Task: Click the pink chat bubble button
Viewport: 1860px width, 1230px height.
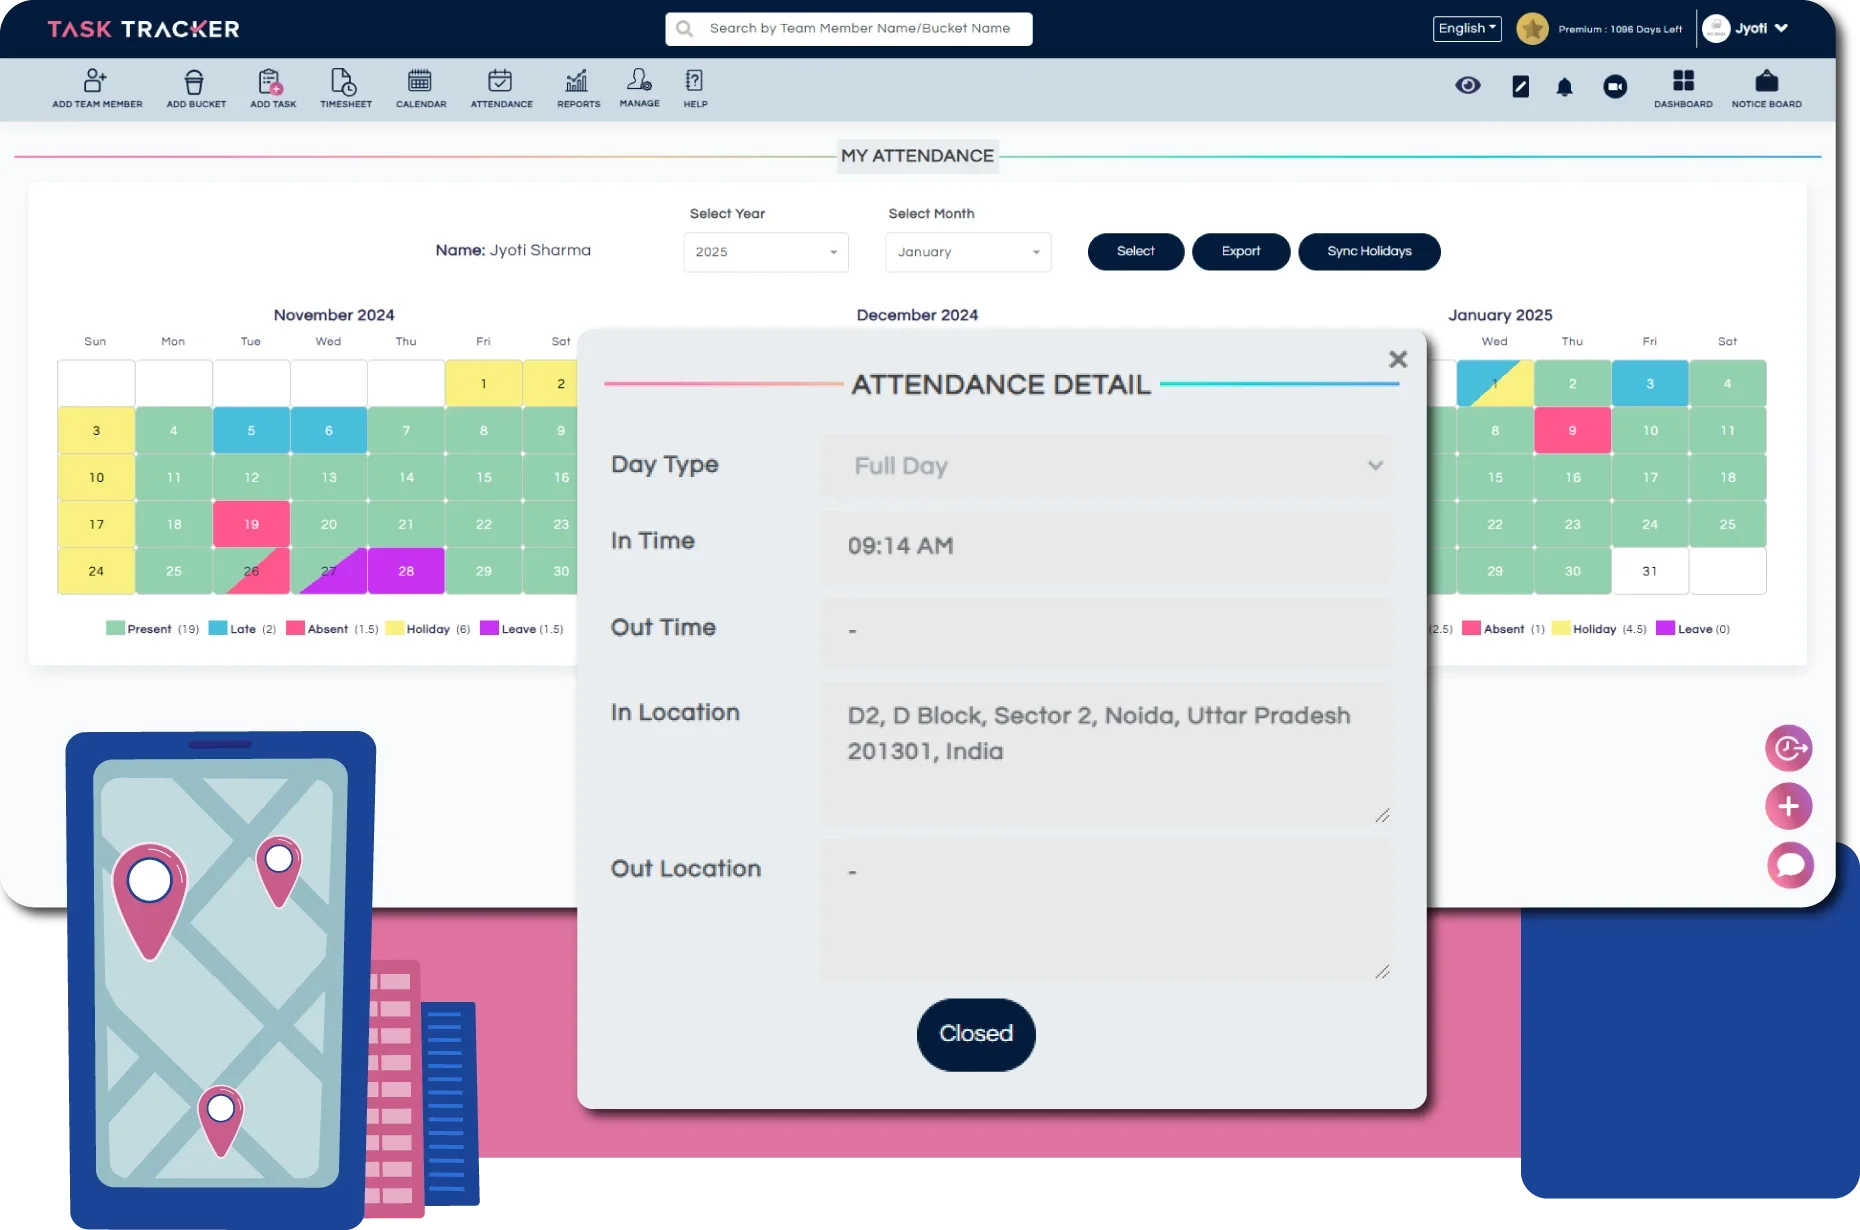Action: pyautogui.click(x=1789, y=865)
